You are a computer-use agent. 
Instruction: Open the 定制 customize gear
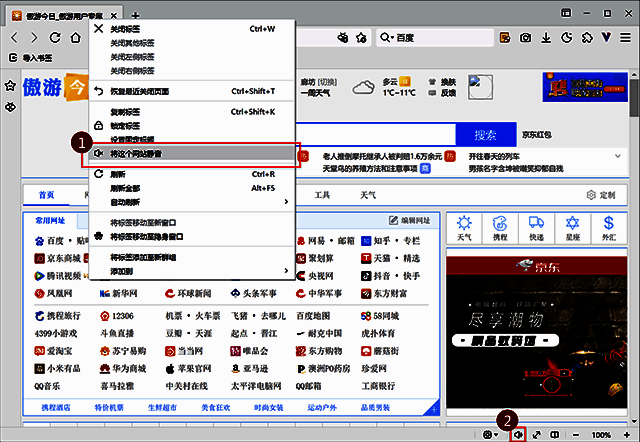coord(601,195)
